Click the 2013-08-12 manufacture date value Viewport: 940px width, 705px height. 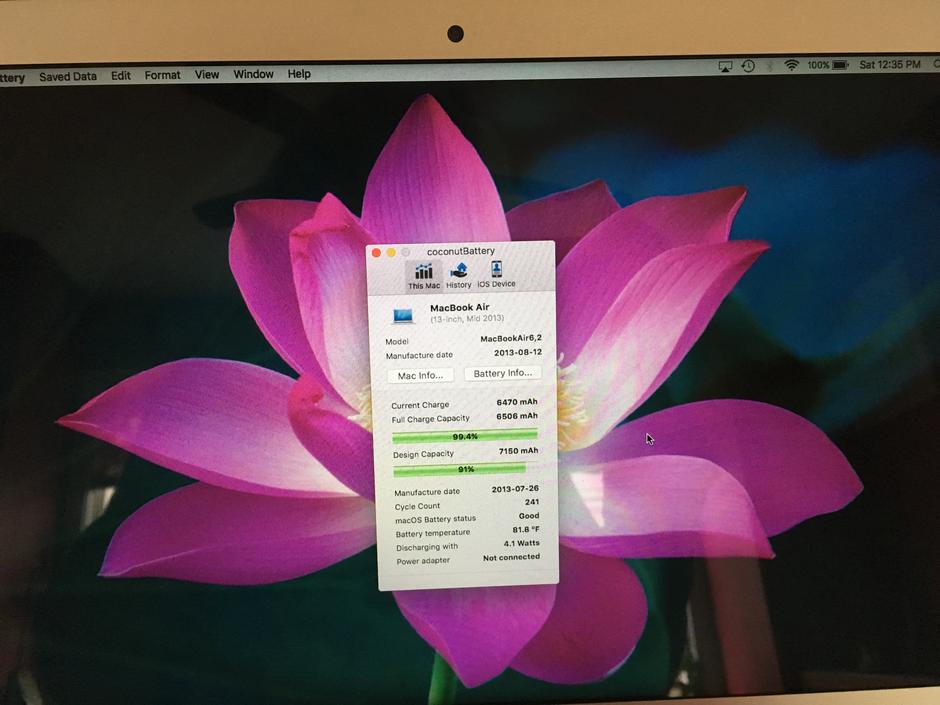[x=518, y=352]
